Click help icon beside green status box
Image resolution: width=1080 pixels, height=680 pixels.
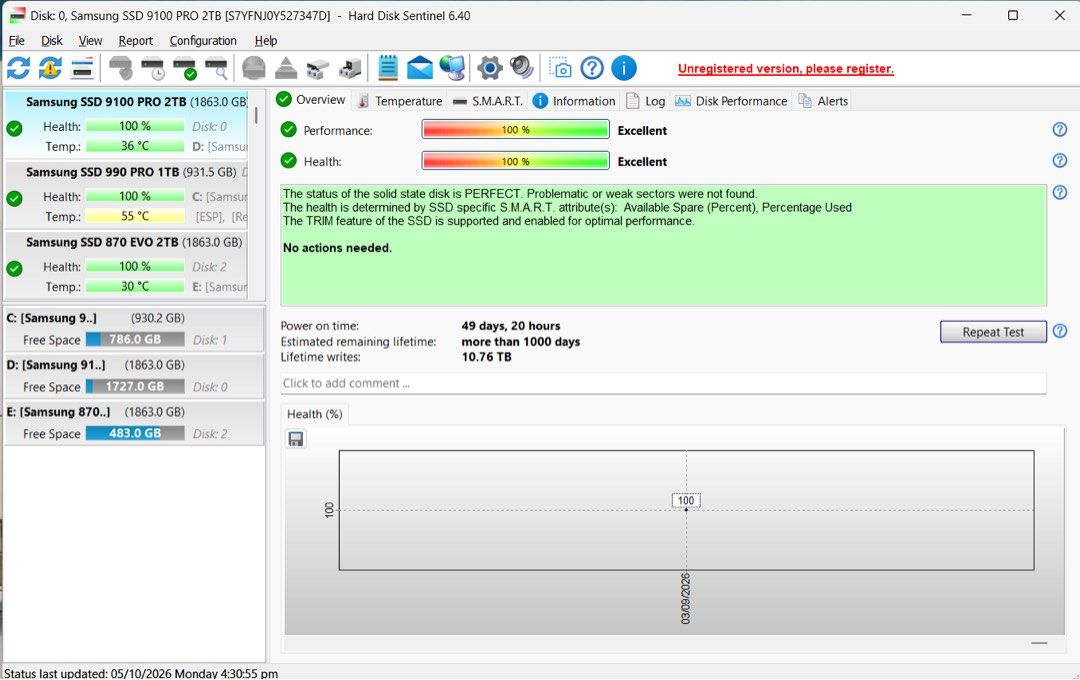(x=1060, y=192)
